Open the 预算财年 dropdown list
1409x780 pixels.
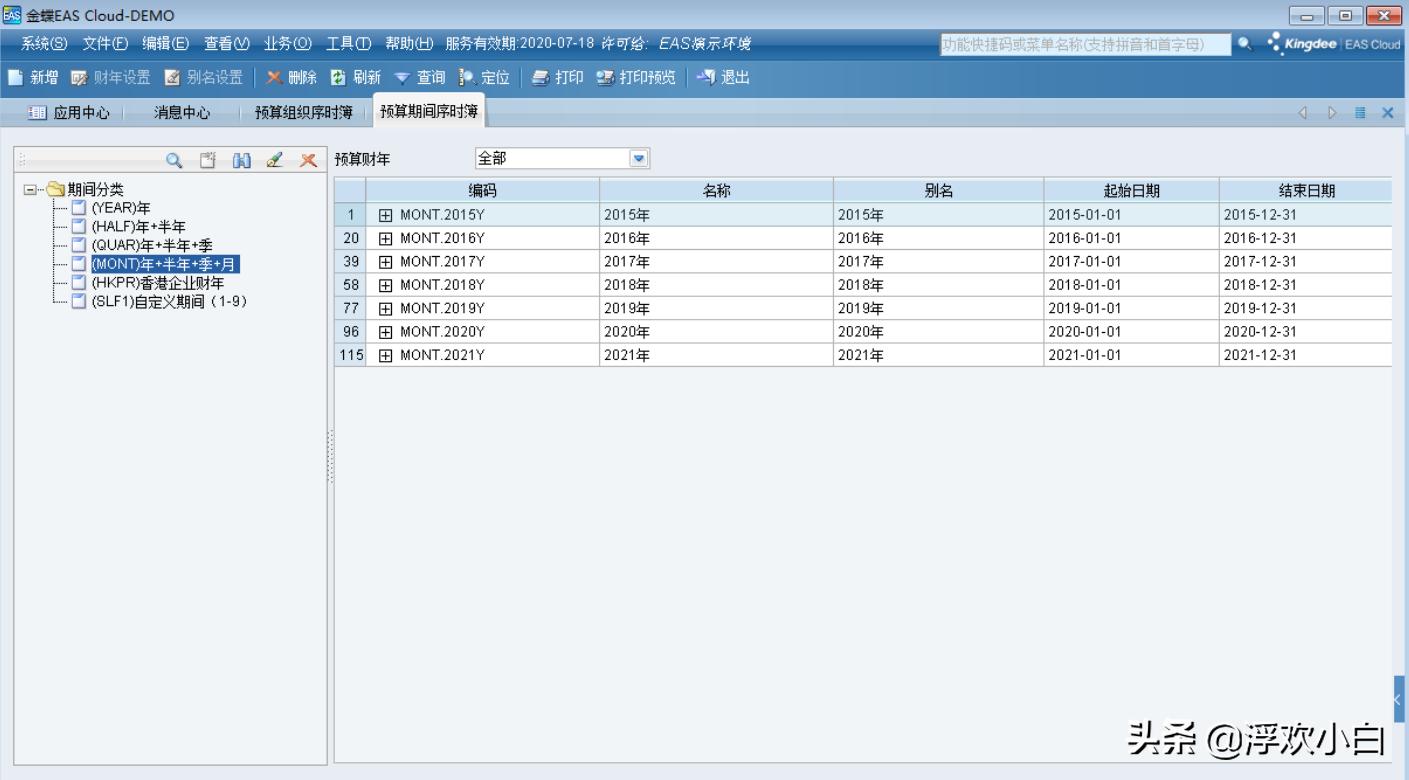click(640, 158)
